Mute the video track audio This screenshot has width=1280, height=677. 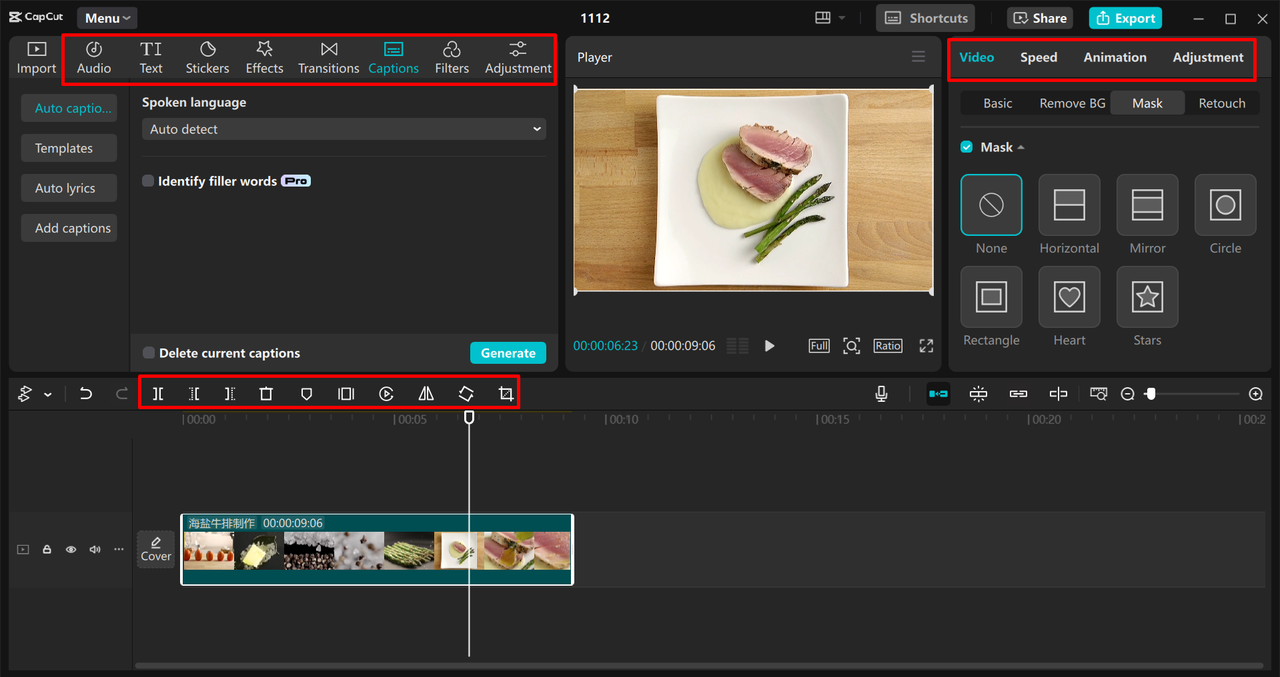[x=95, y=549]
